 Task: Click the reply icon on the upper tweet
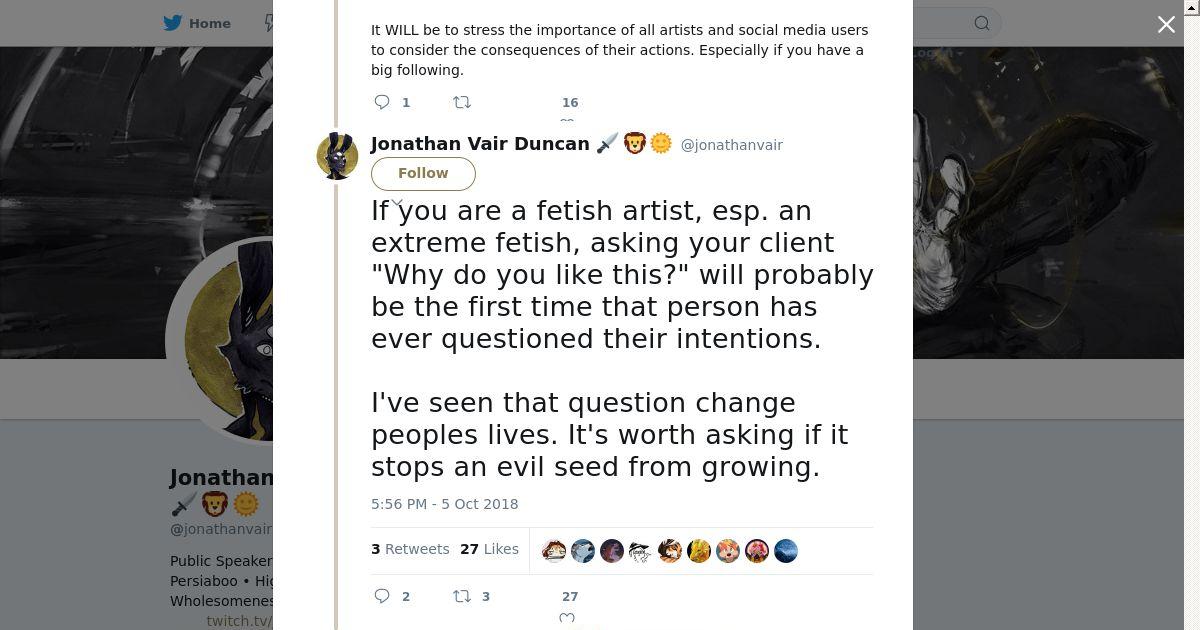382,102
